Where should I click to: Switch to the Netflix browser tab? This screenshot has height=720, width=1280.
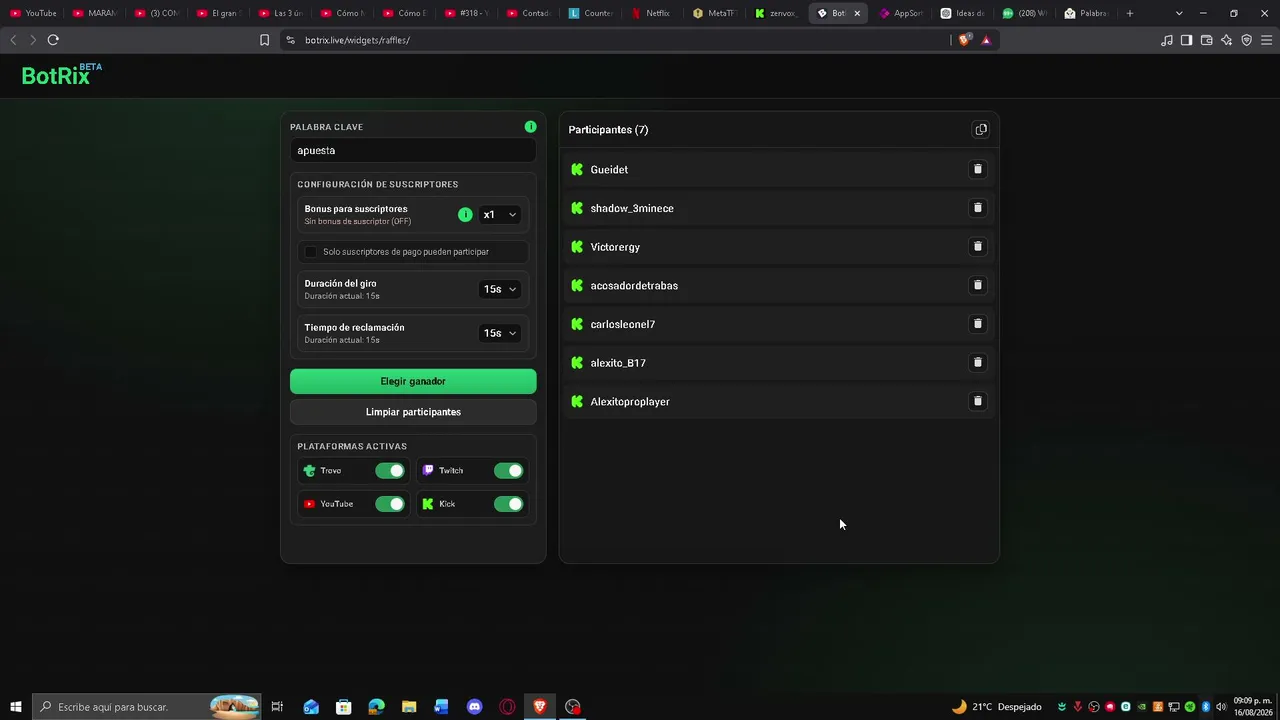point(651,13)
